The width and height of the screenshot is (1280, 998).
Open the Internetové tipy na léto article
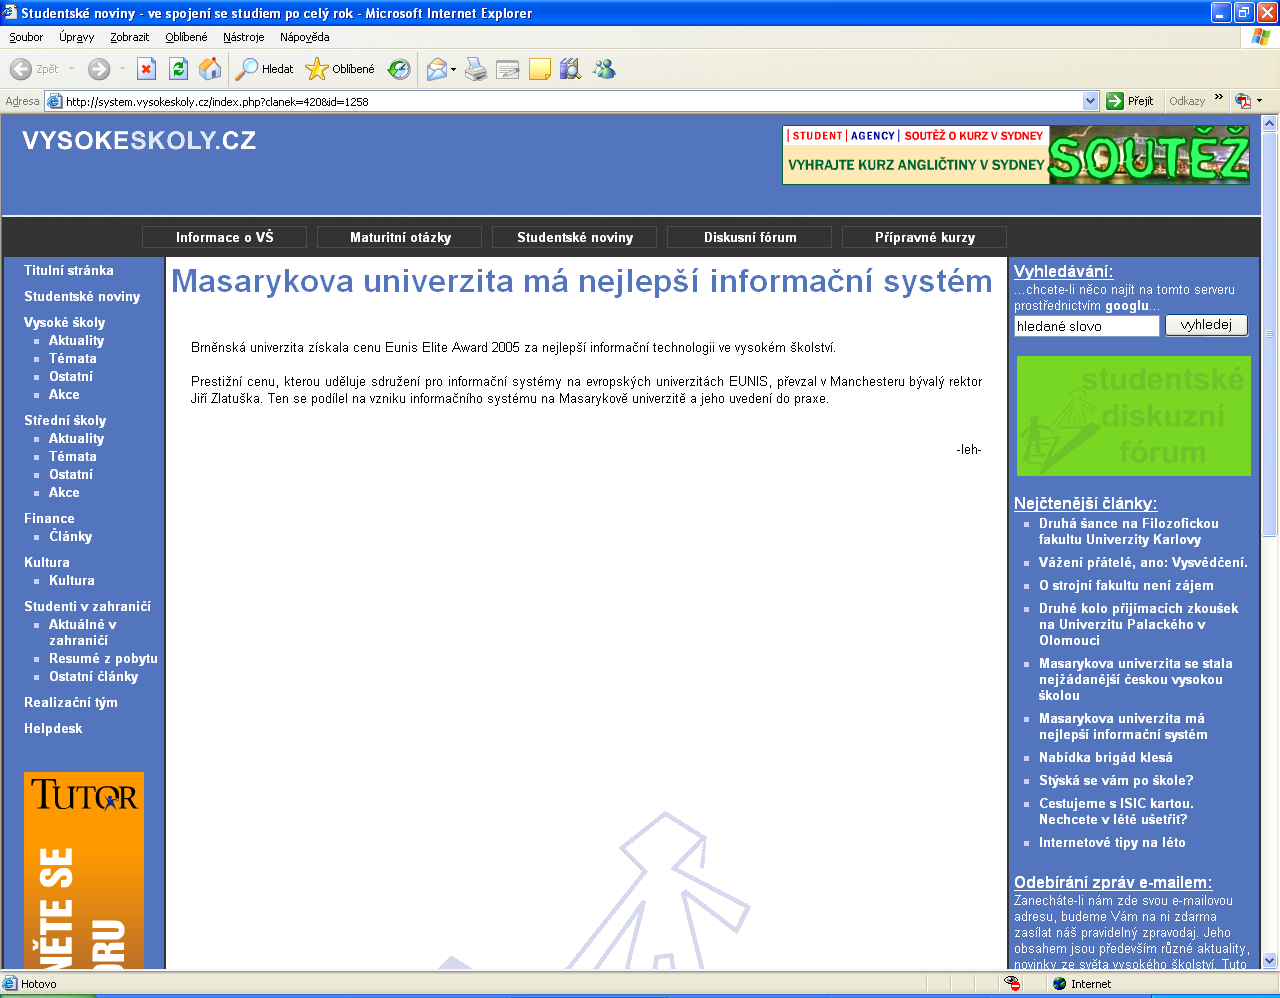[1112, 842]
